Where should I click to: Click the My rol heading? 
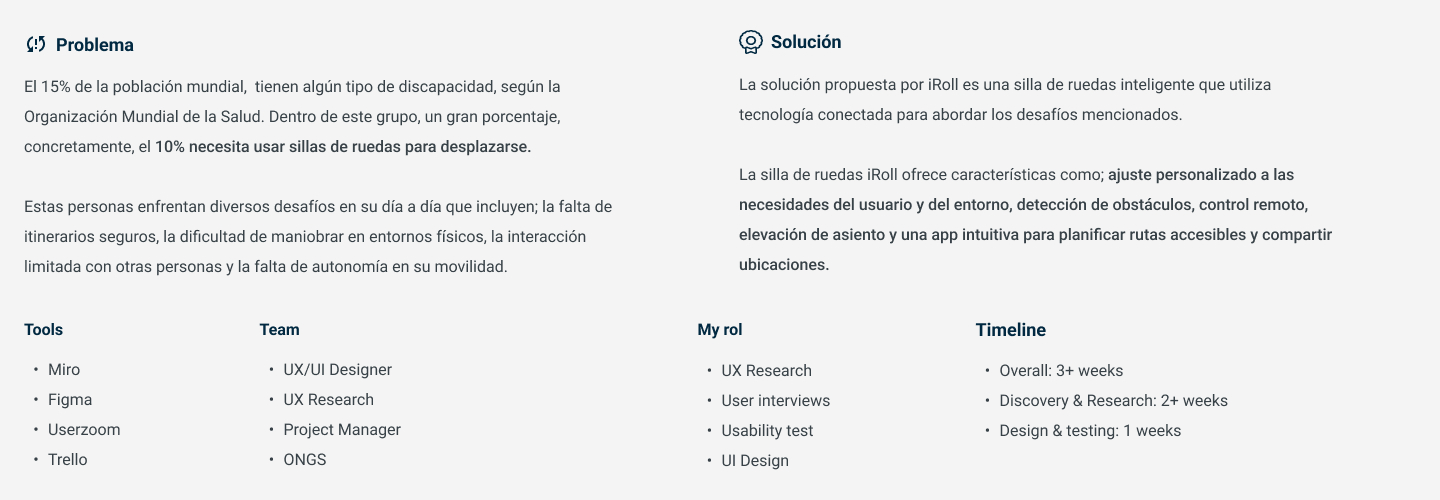coord(720,329)
